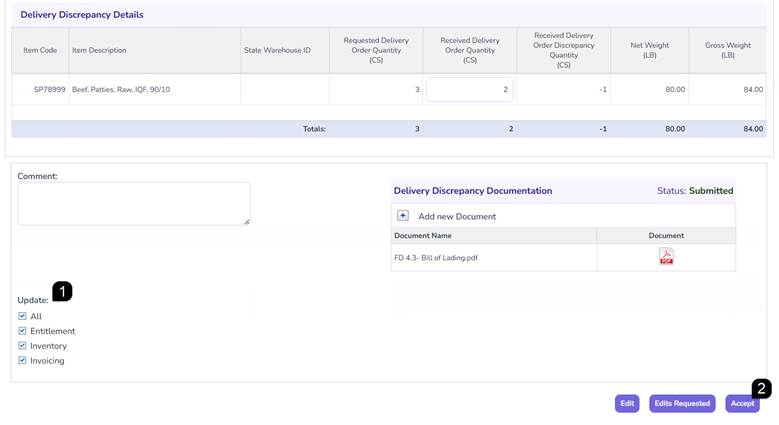Click the Net Weight (LB) column header
779x425 pixels.
tap(650, 50)
